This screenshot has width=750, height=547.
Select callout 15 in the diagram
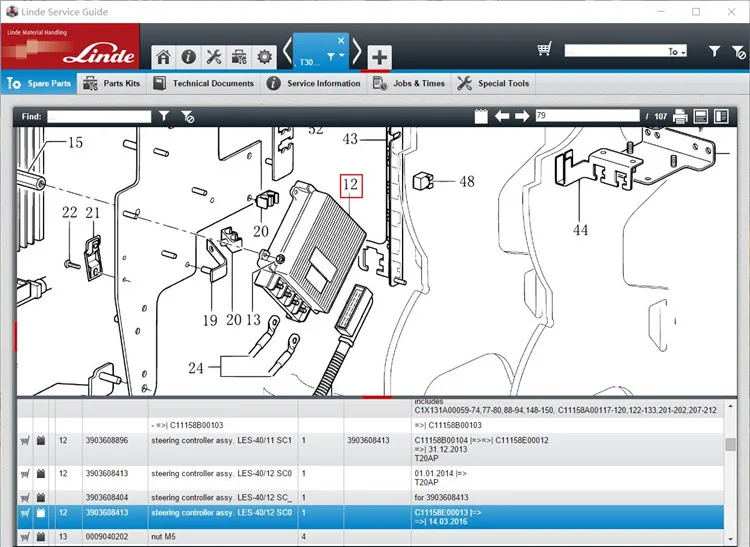tap(76, 142)
